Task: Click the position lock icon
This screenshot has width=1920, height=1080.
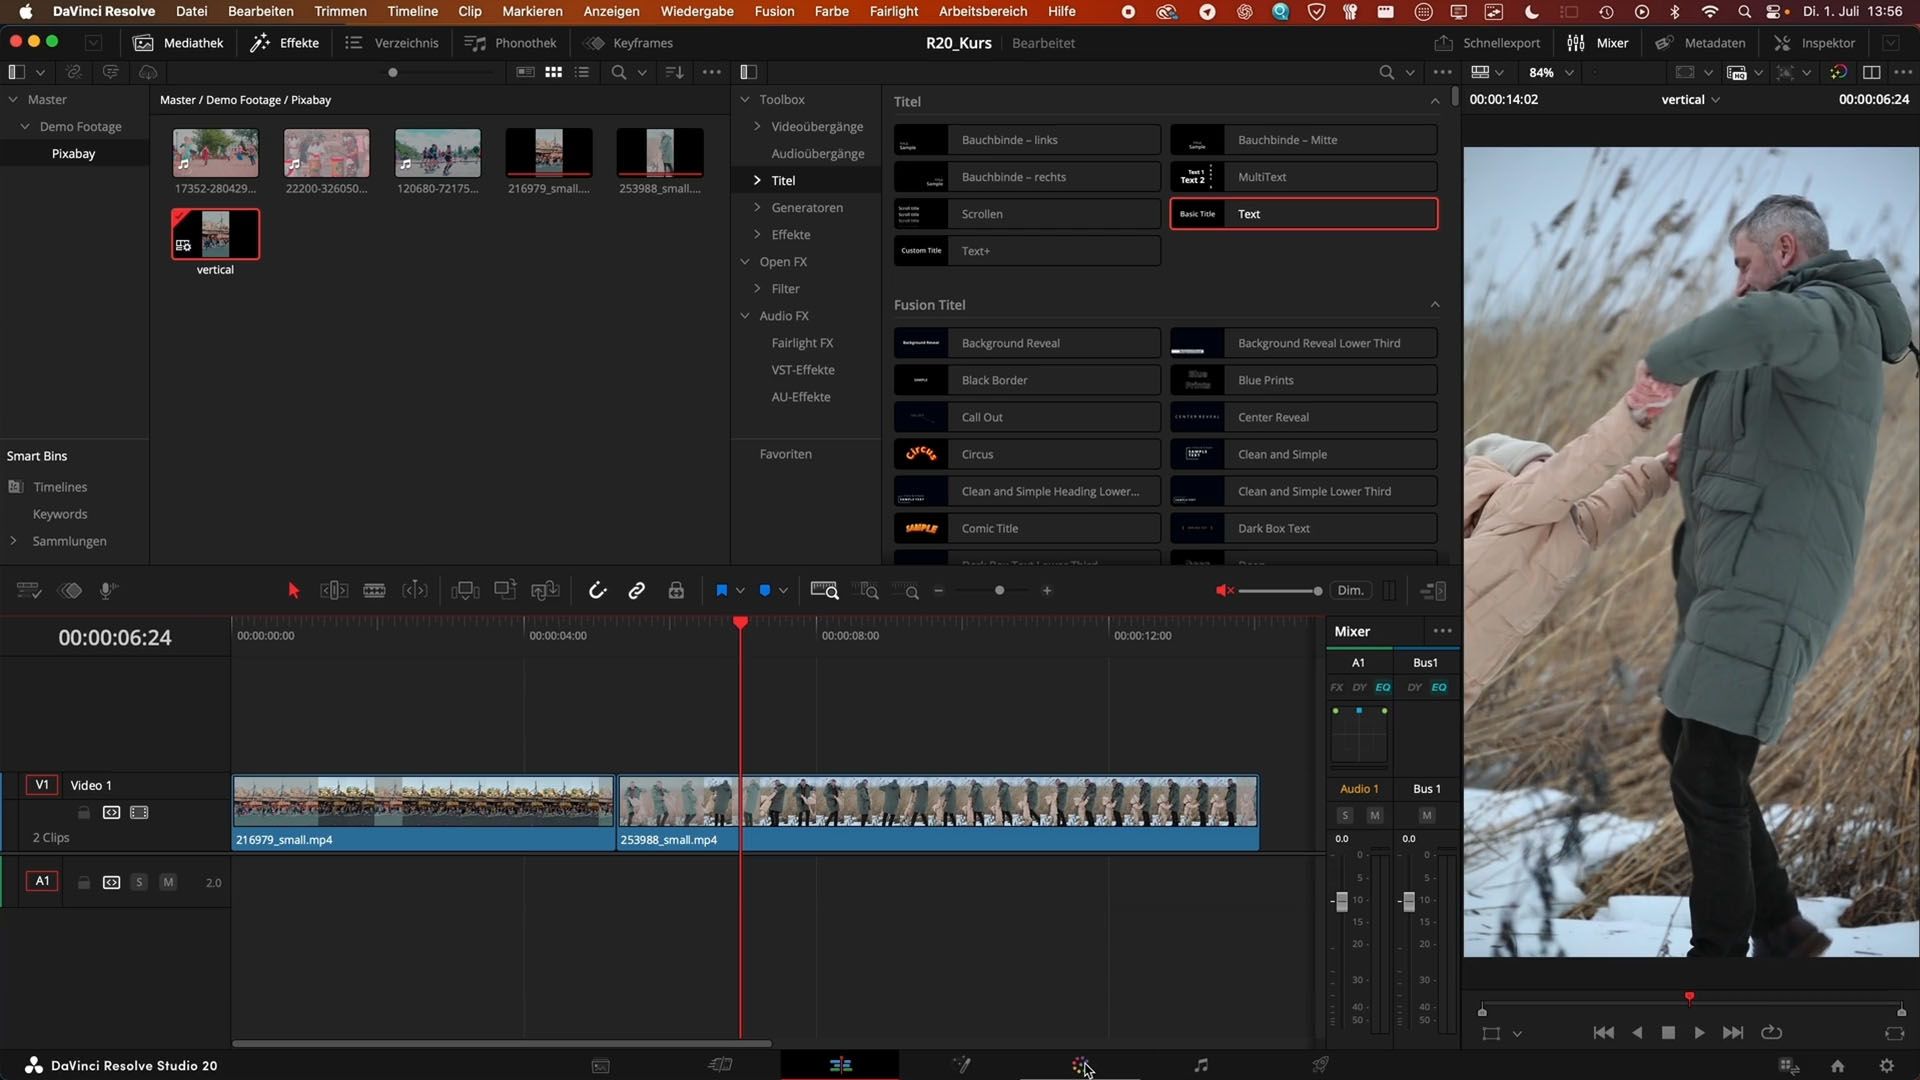Action: pyautogui.click(x=676, y=591)
